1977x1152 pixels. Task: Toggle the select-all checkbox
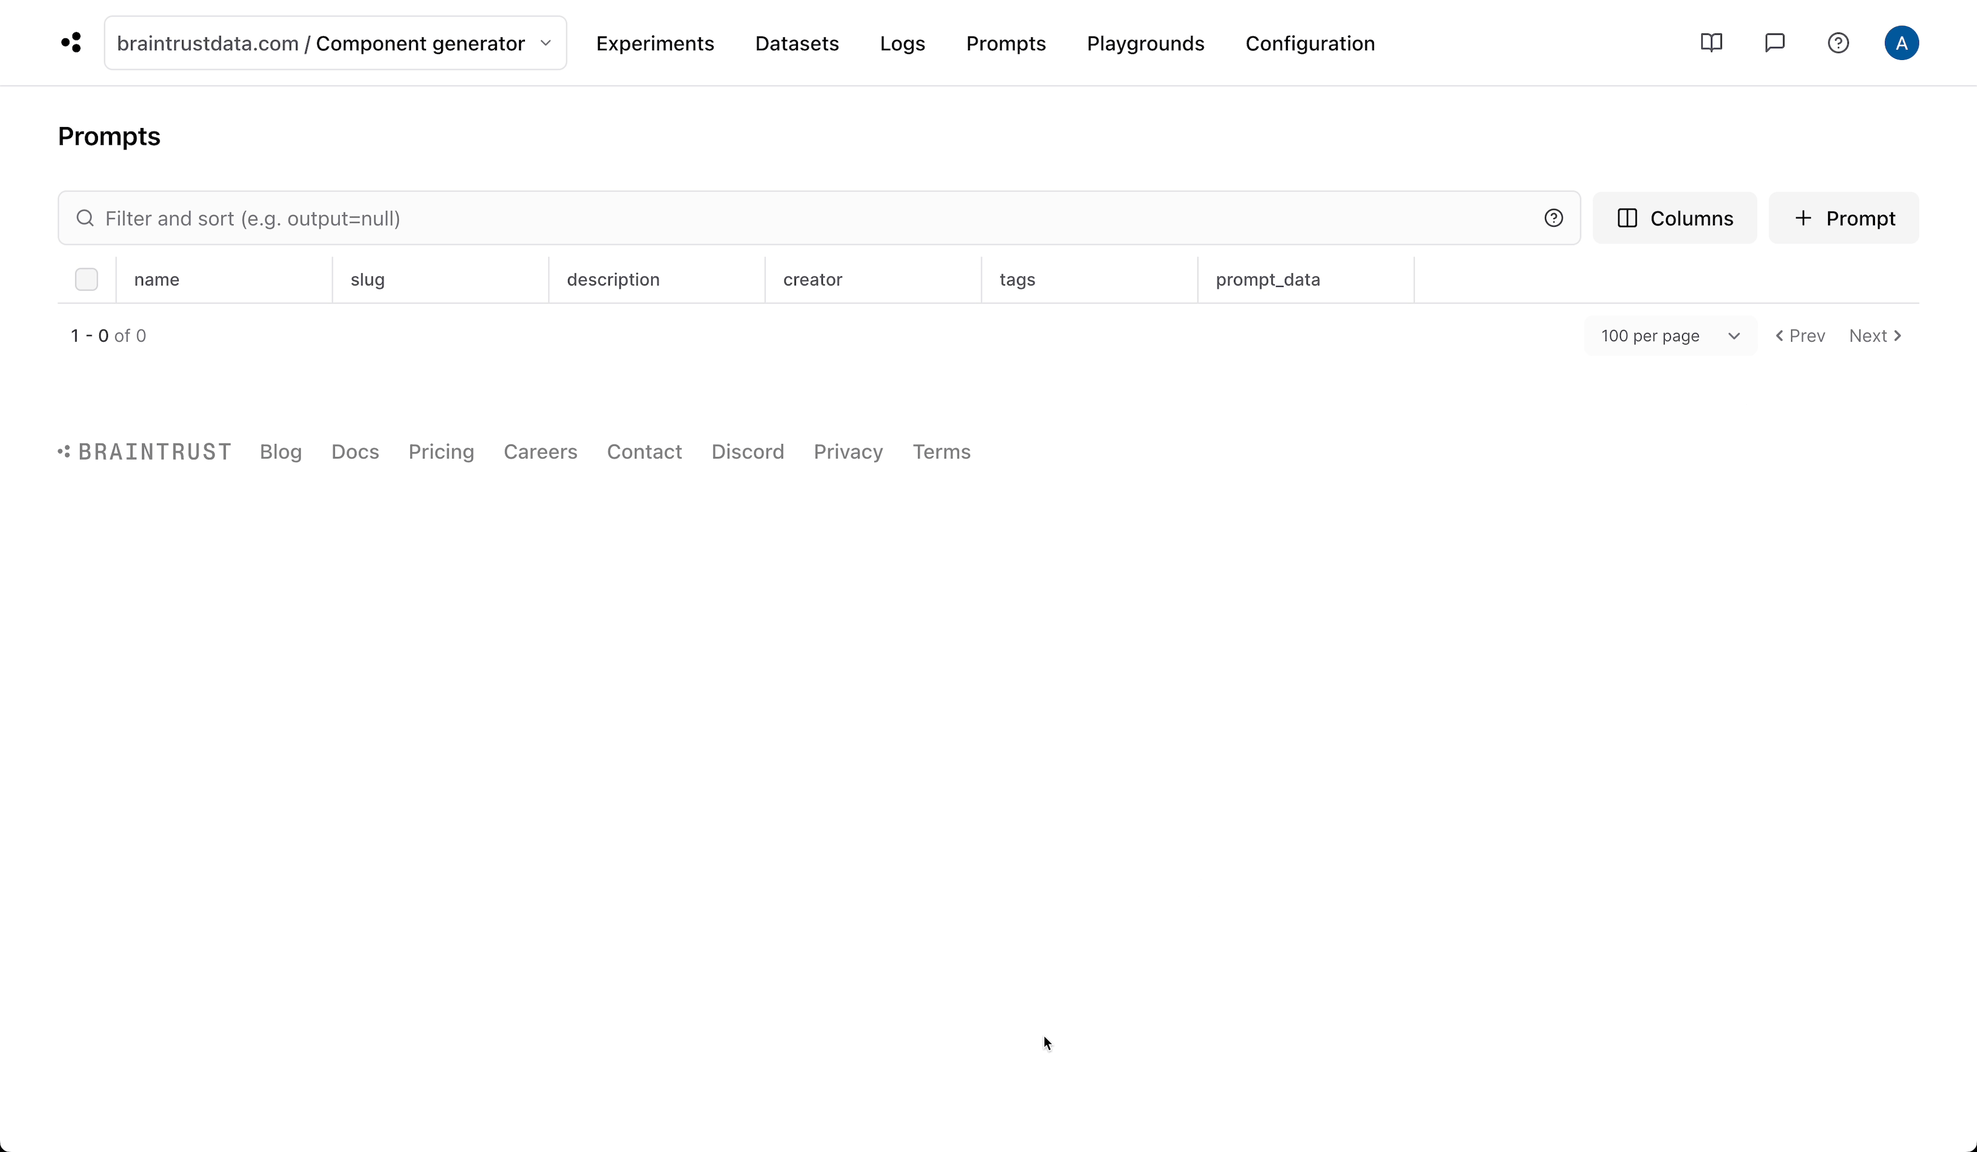(x=86, y=280)
